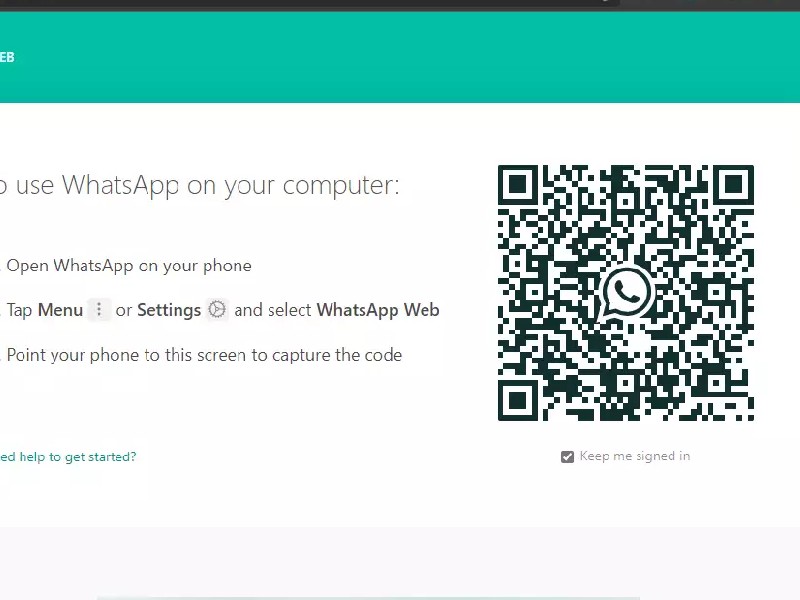800x600 pixels.
Task: Select the "Open WhatsApp on your phone" step
Action: (129, 266)
